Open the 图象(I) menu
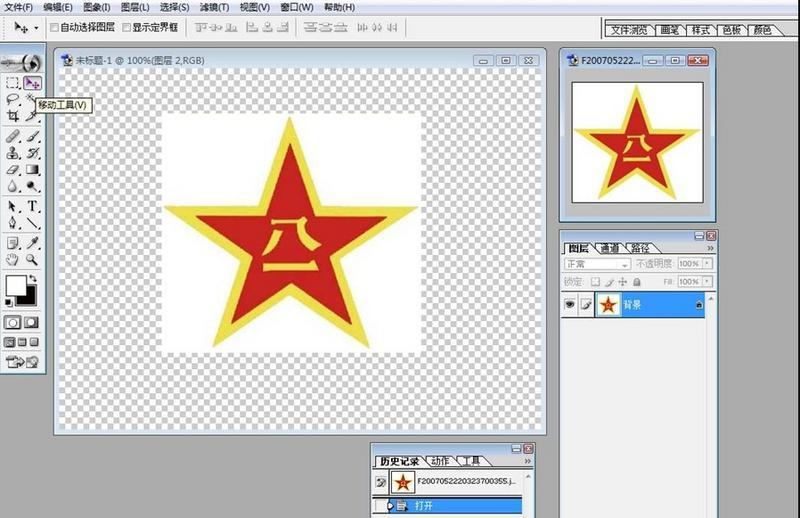Viewport: 800px width, 518px height. pos(96,7)
